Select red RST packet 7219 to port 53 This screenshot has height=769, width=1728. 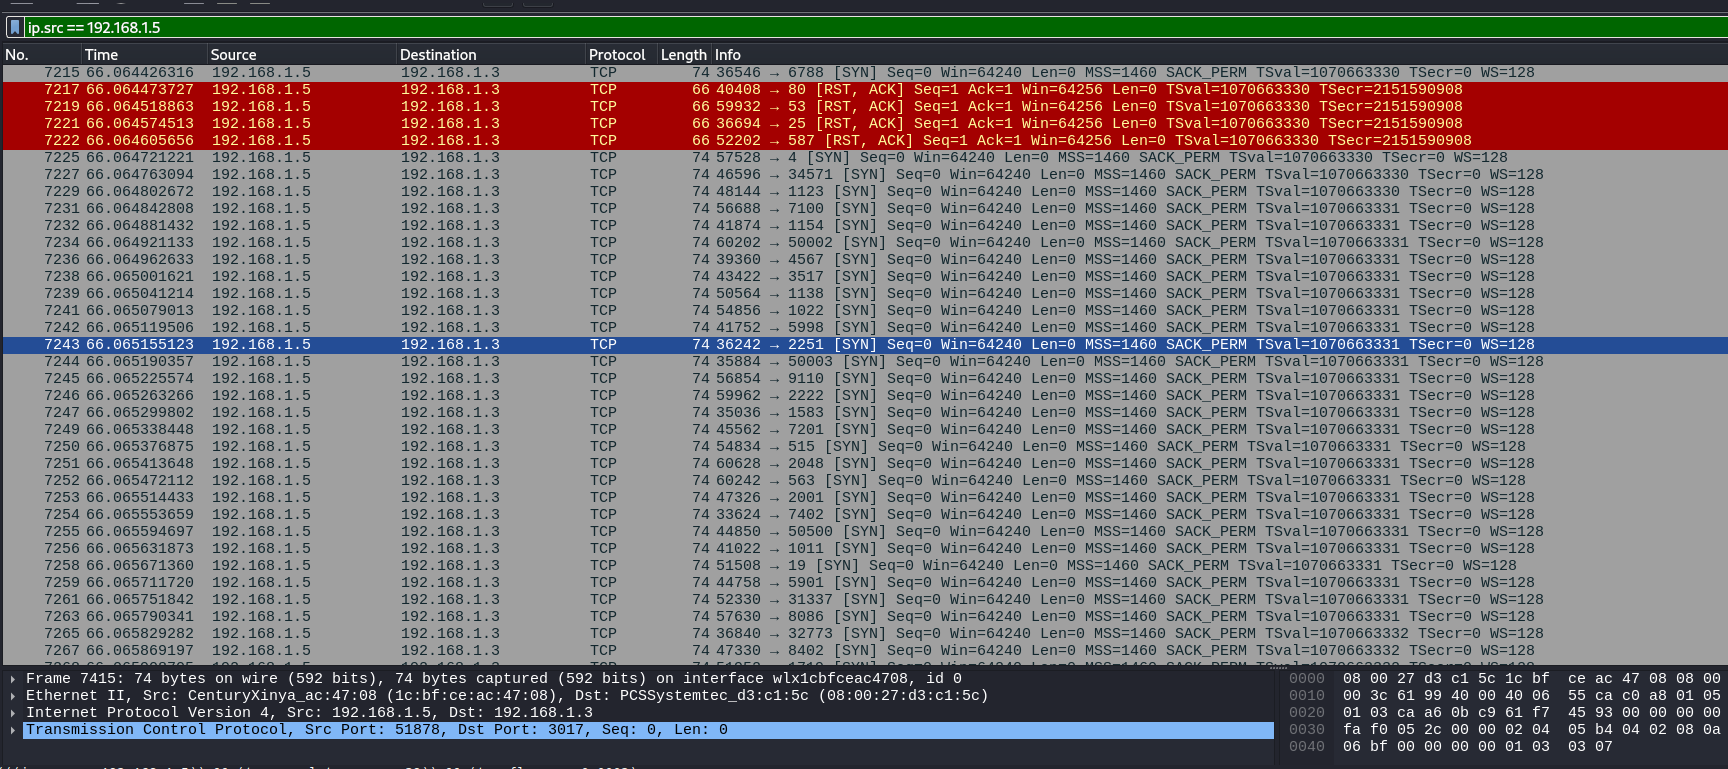tap(865, 107)
